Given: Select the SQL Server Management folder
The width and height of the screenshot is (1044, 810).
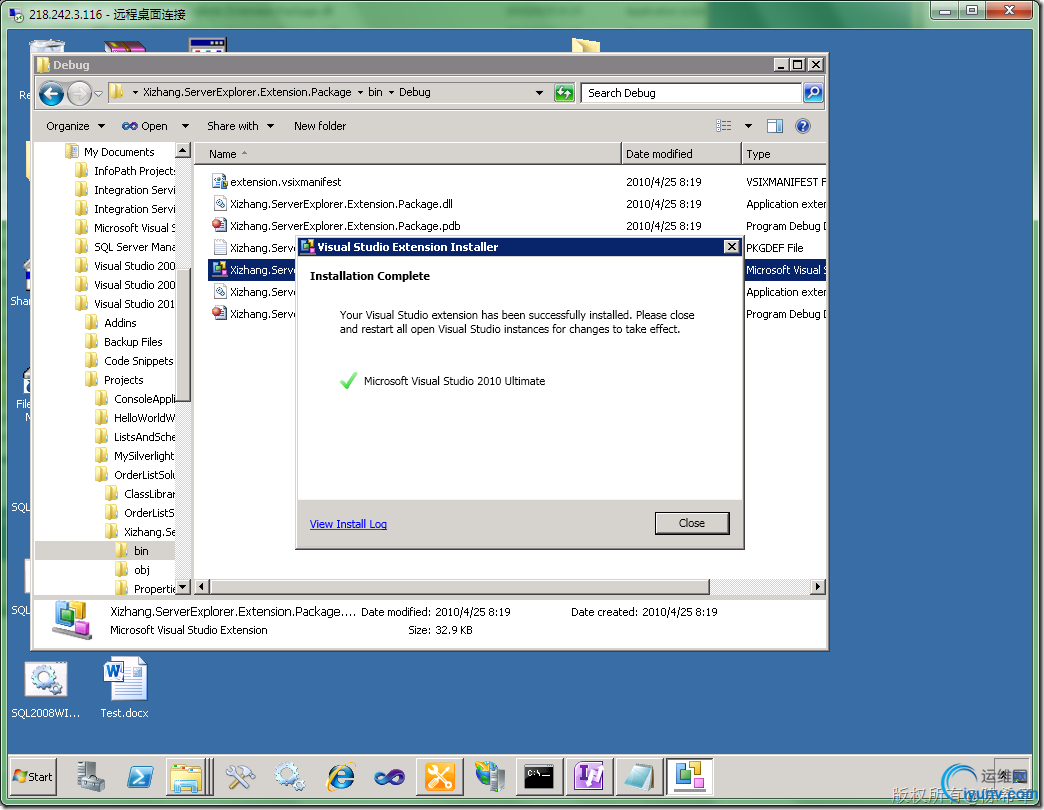Looking at the screenshot, I should (134, 247).
